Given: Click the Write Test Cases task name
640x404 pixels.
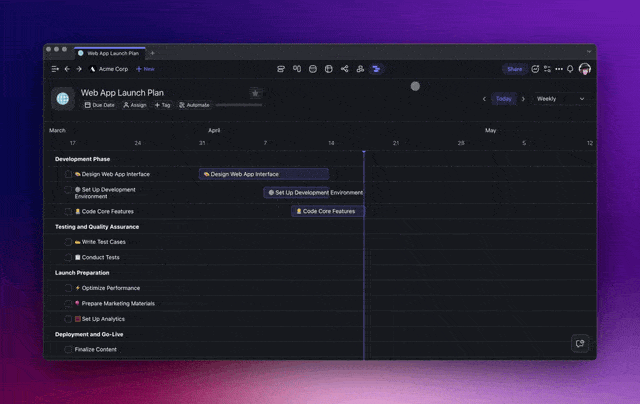Looking at the screenshot, I should coord(104,242).
